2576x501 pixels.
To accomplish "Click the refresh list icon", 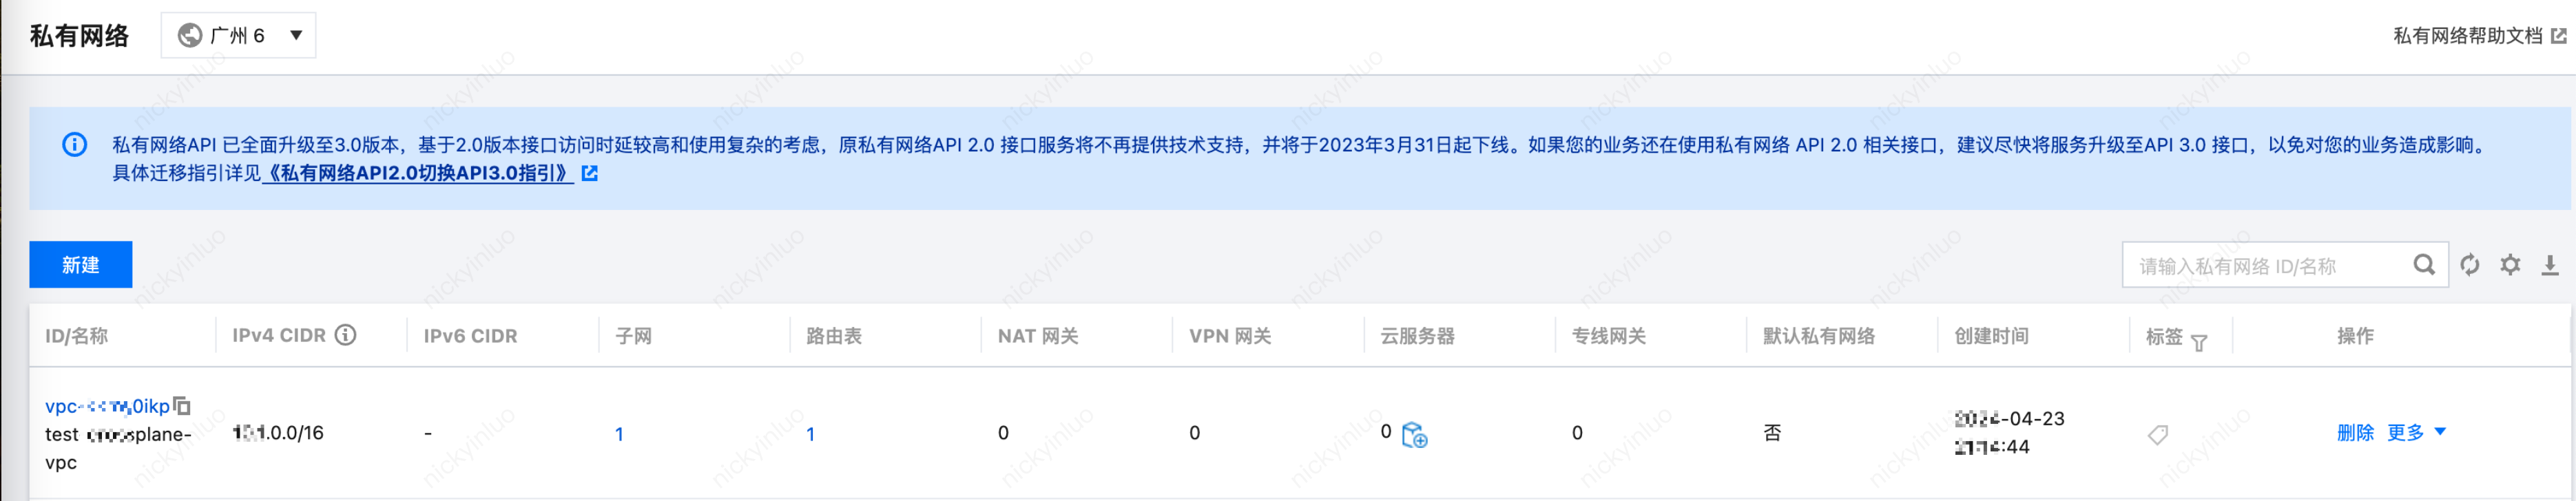I will point(2469,265).
